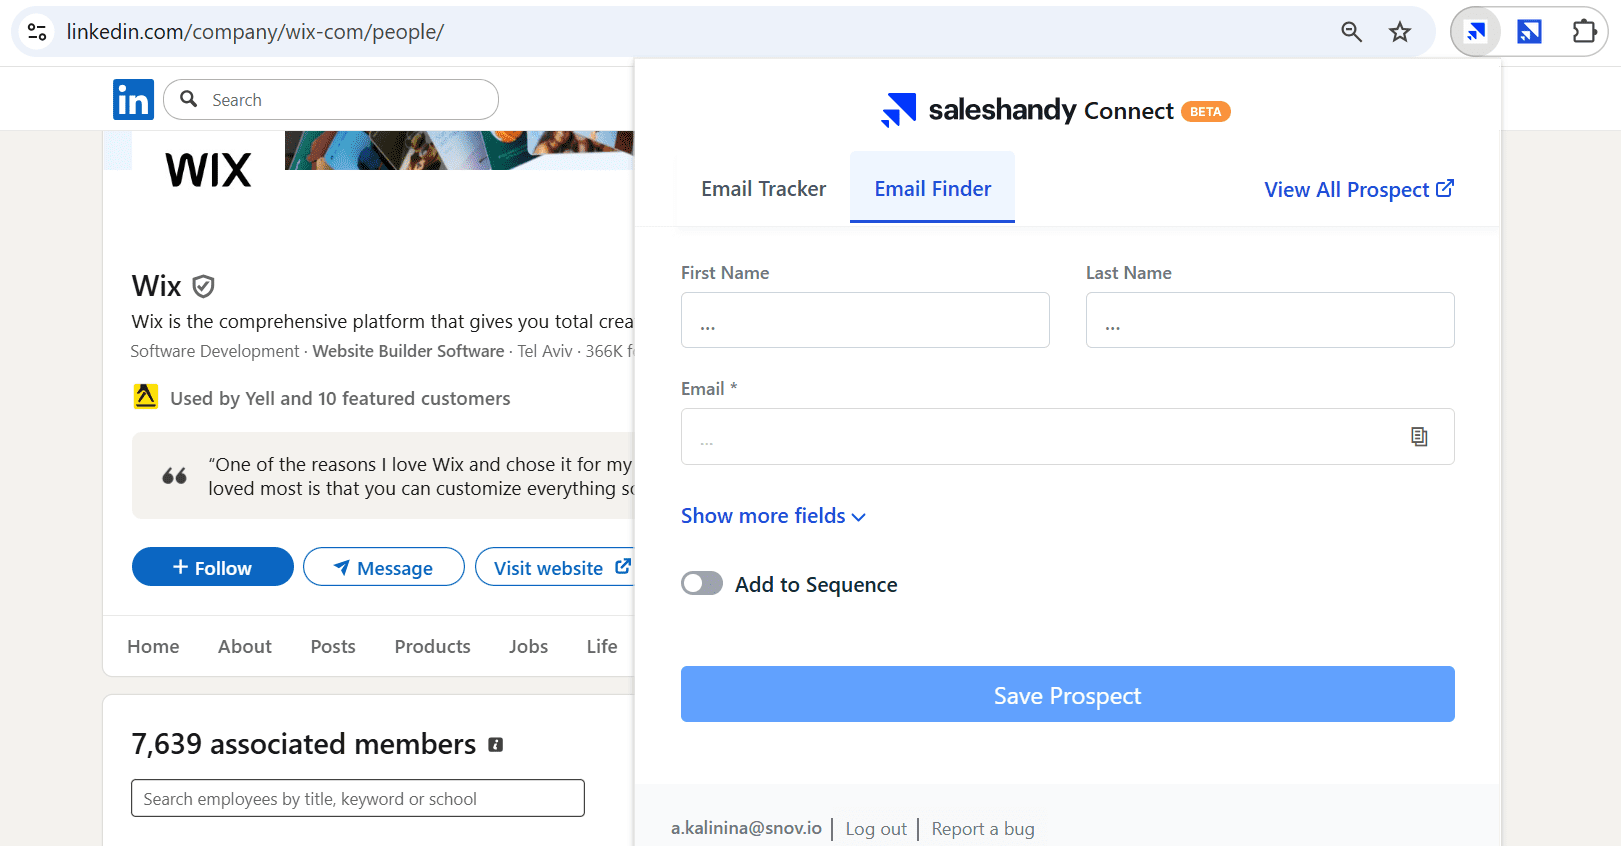Expand Show more fields
Screen dimensions: 1621x846
tap(773, 516)
